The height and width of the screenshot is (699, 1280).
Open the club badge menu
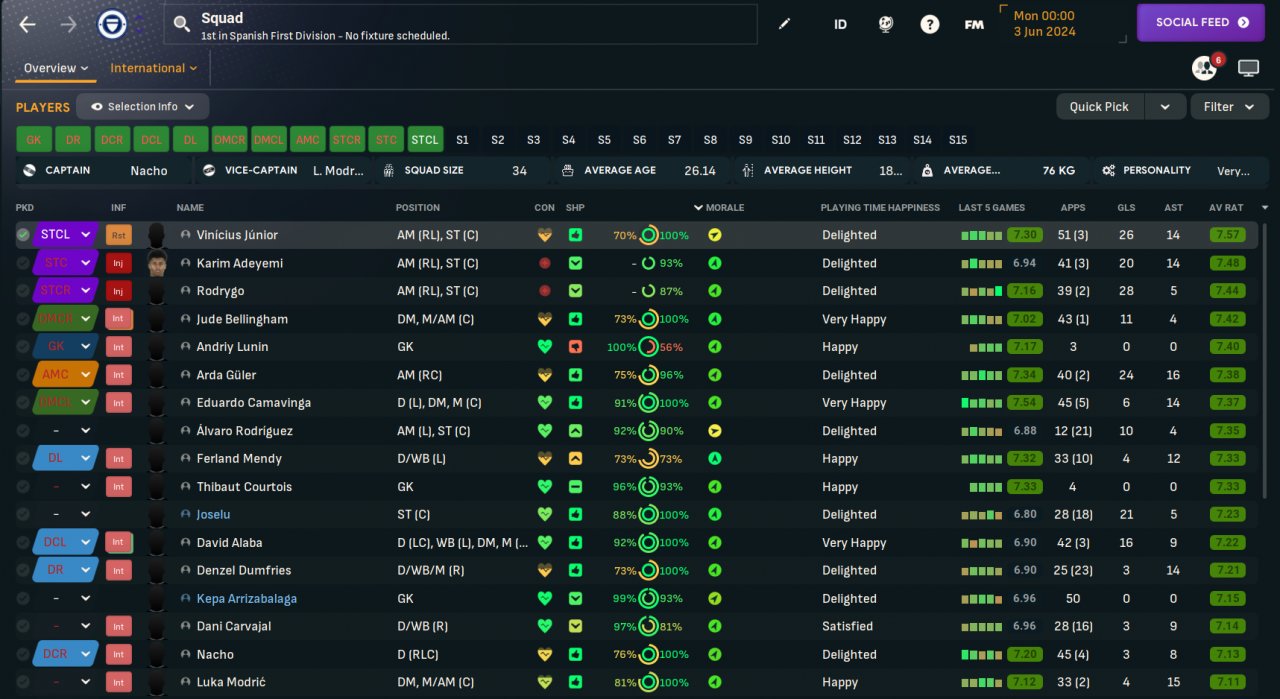[x=112, y=24]
